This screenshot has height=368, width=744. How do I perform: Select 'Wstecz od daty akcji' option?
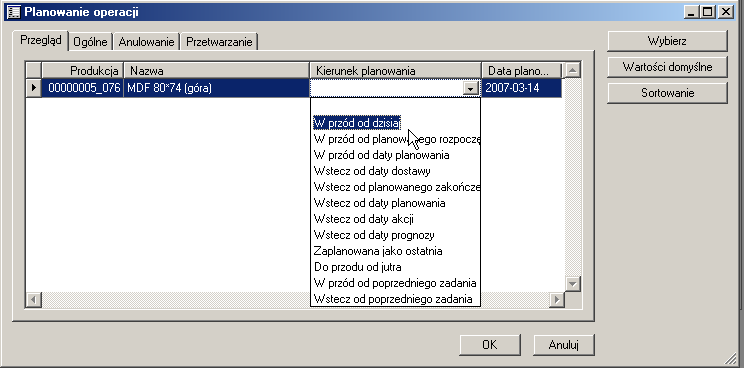(395, 219)
